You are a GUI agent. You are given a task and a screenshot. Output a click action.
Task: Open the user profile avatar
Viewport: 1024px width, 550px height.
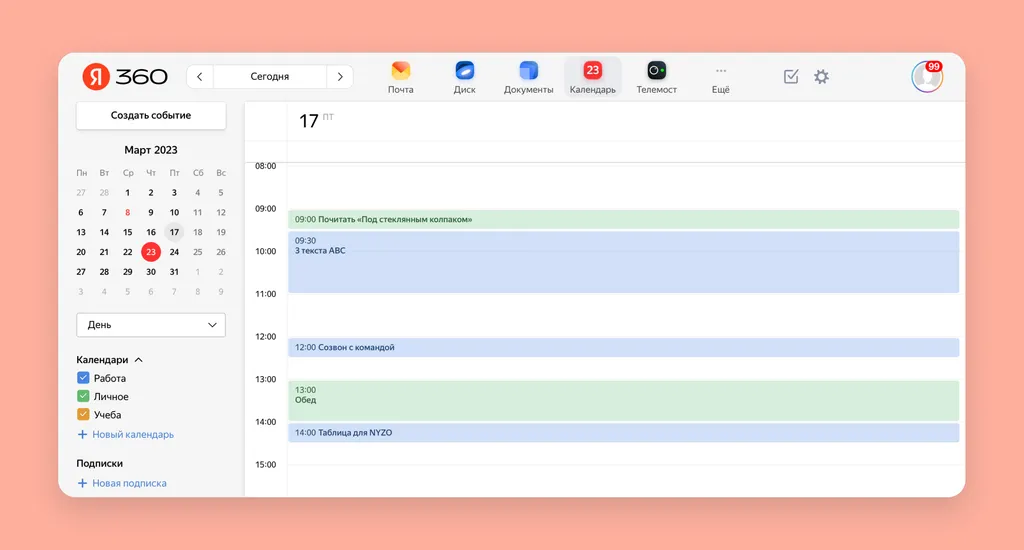point(927,76)
